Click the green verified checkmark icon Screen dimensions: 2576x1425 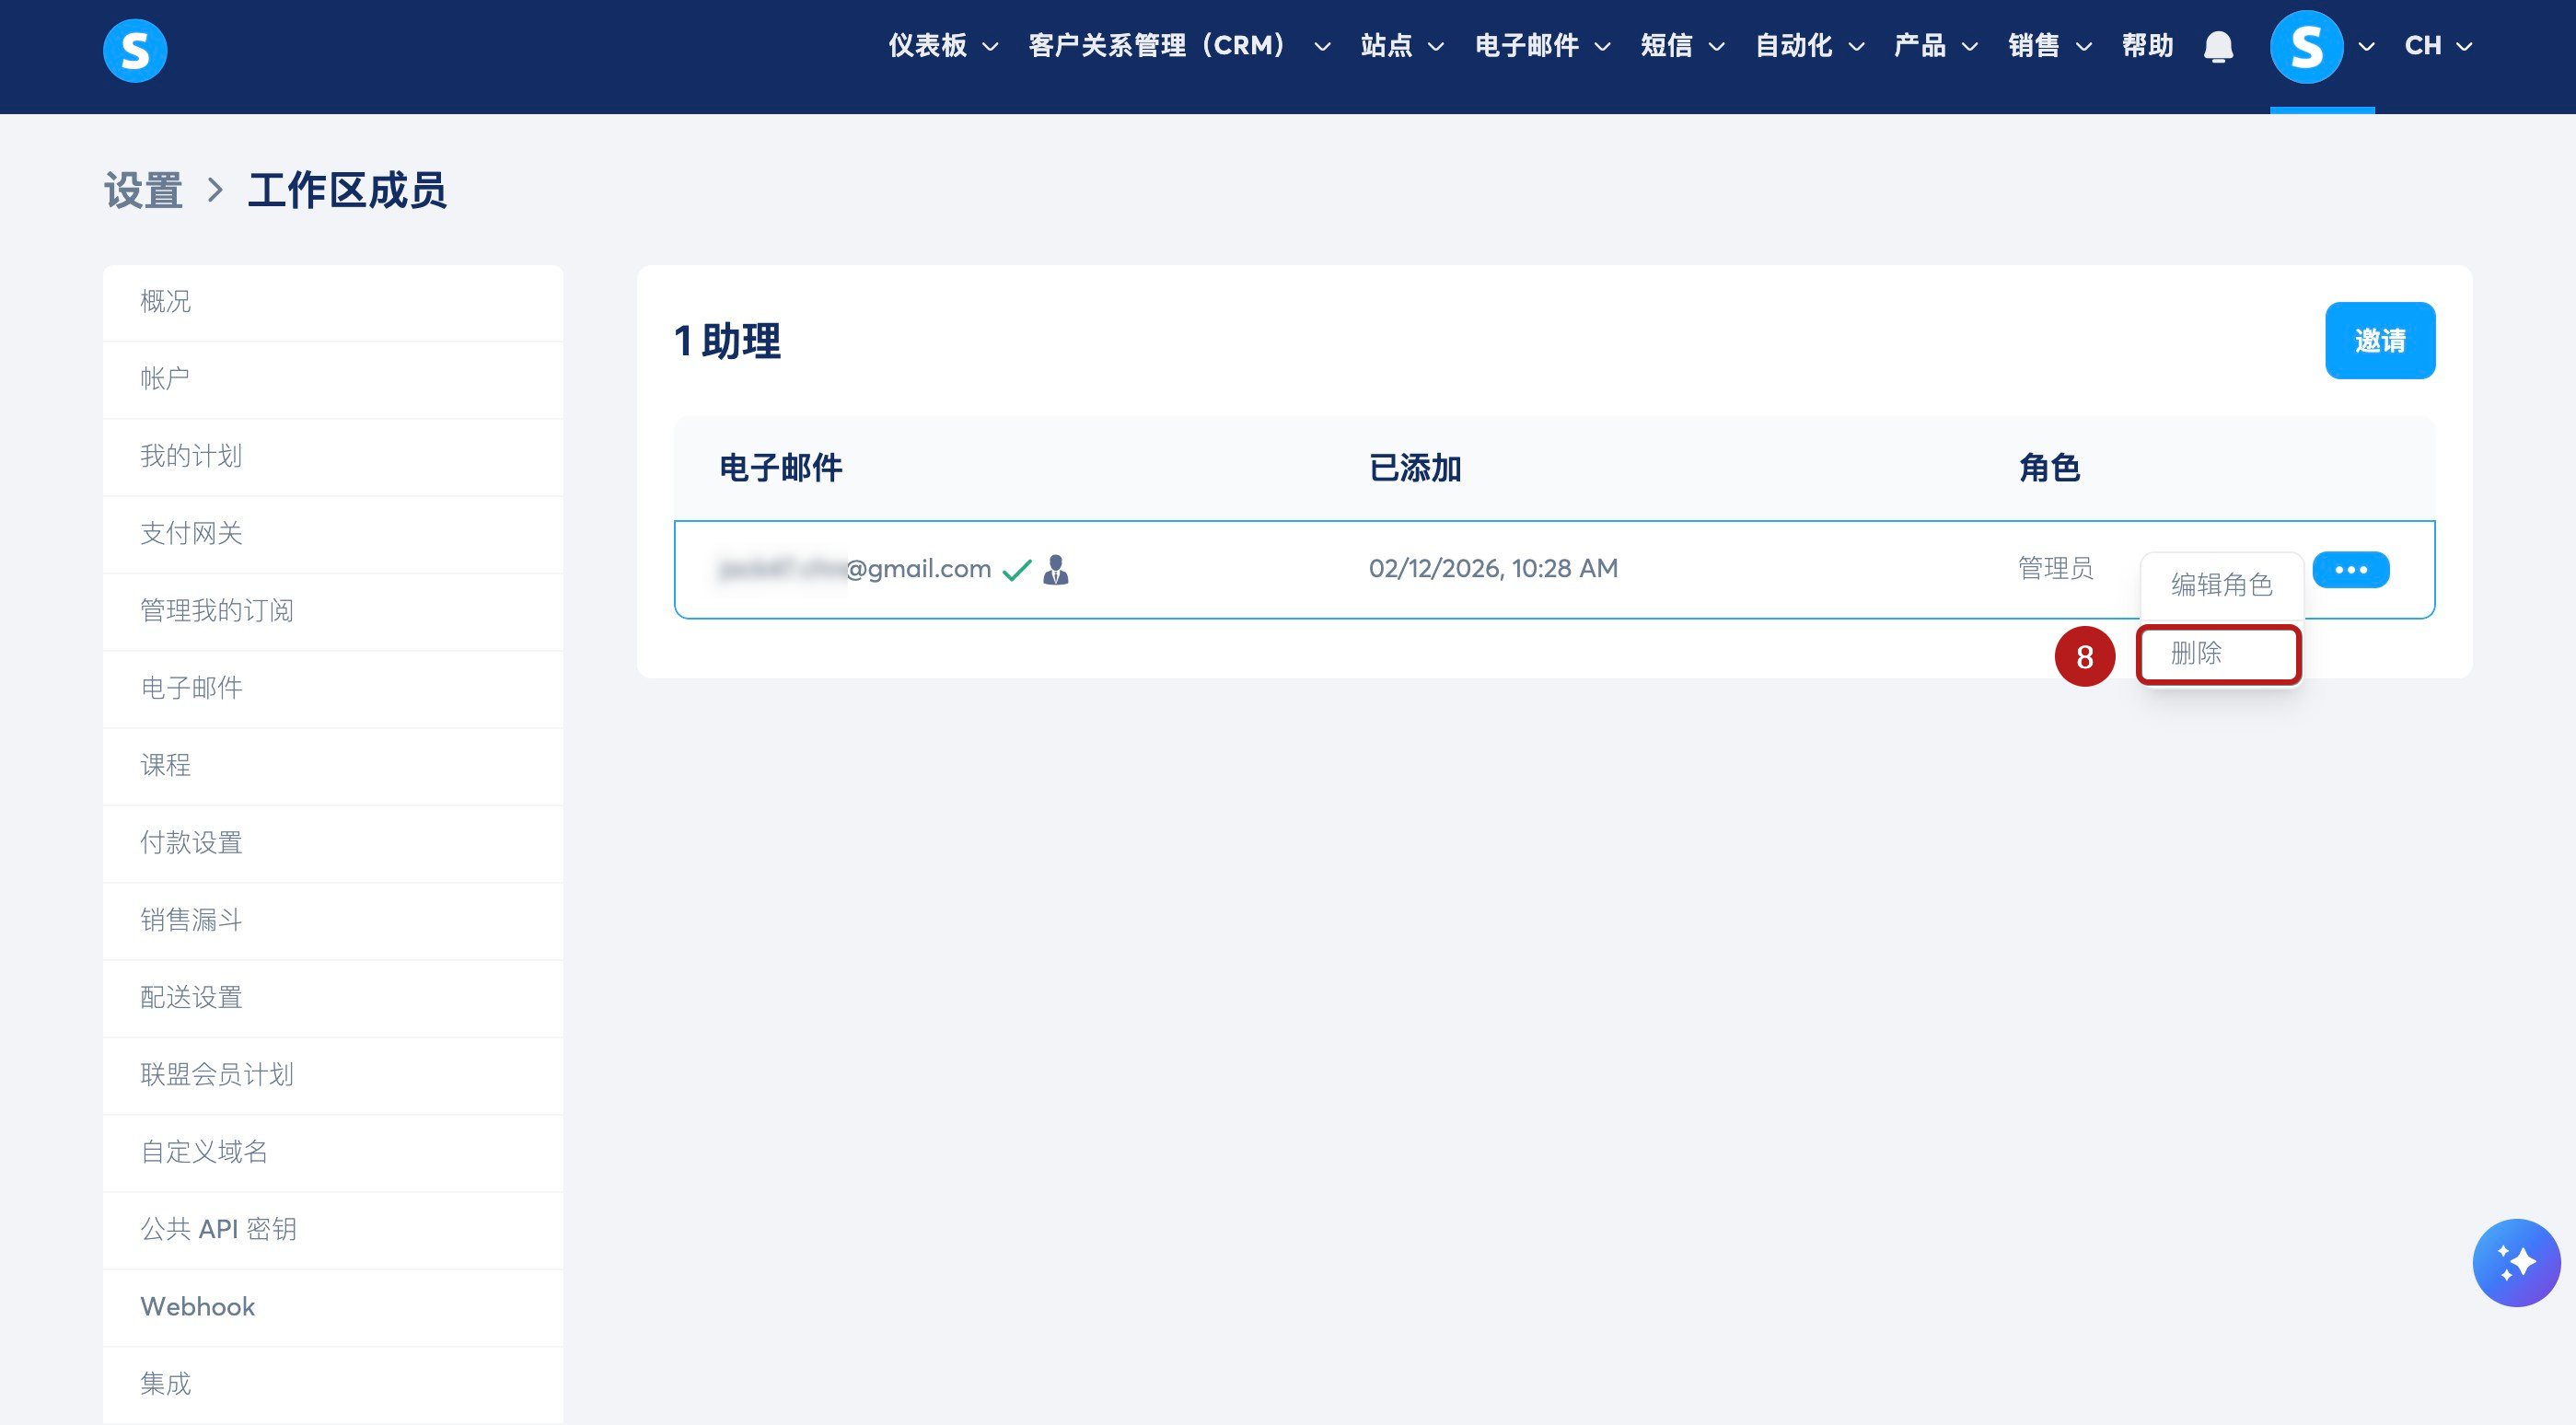point(1016,570)
